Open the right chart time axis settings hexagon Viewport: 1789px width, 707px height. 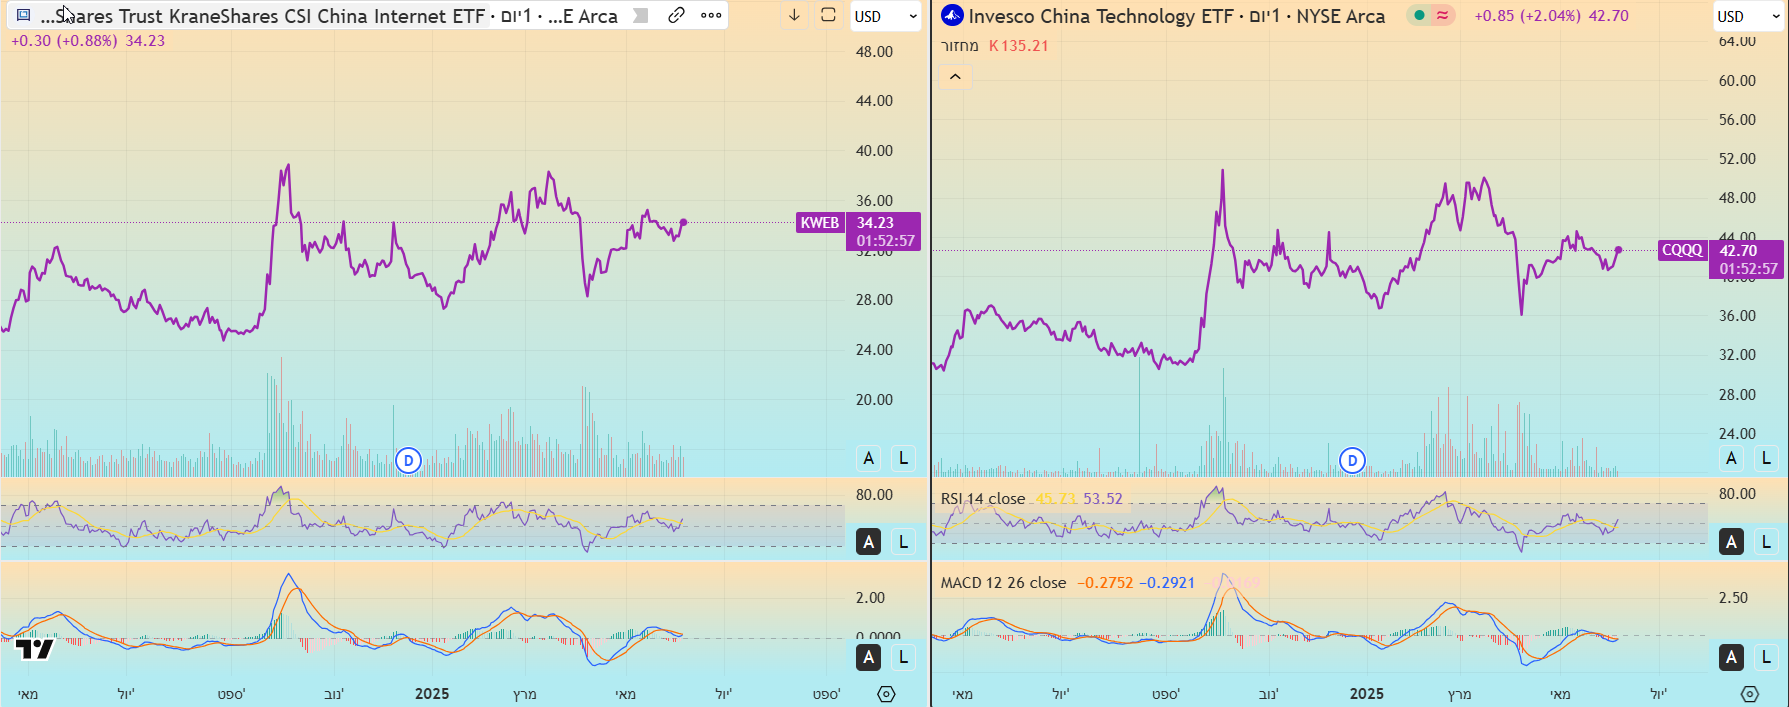click(x=1749, y=694)
